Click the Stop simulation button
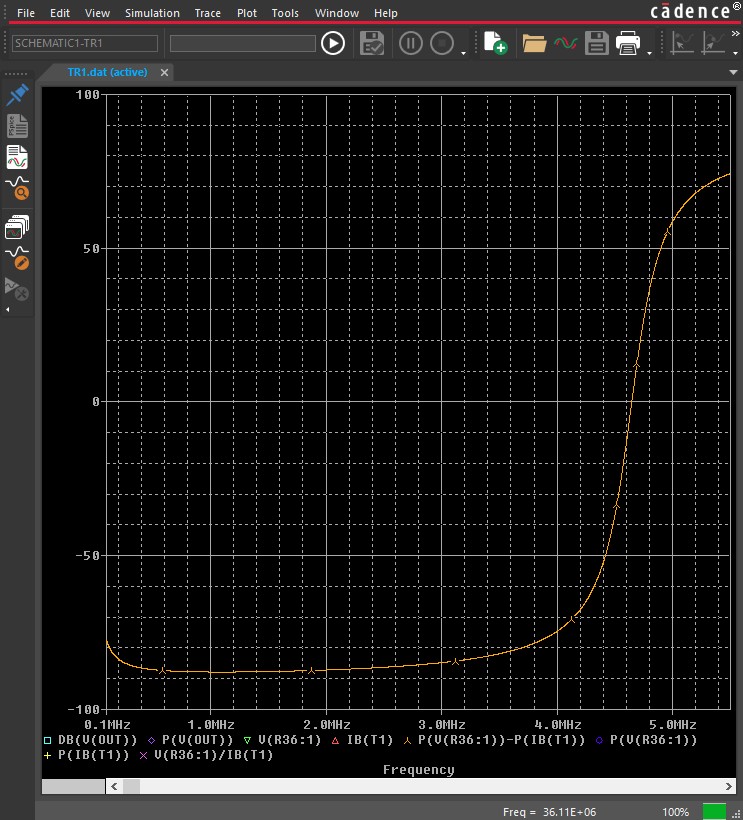The width and height of the screenshot is (743, 820). click(442, 43)
